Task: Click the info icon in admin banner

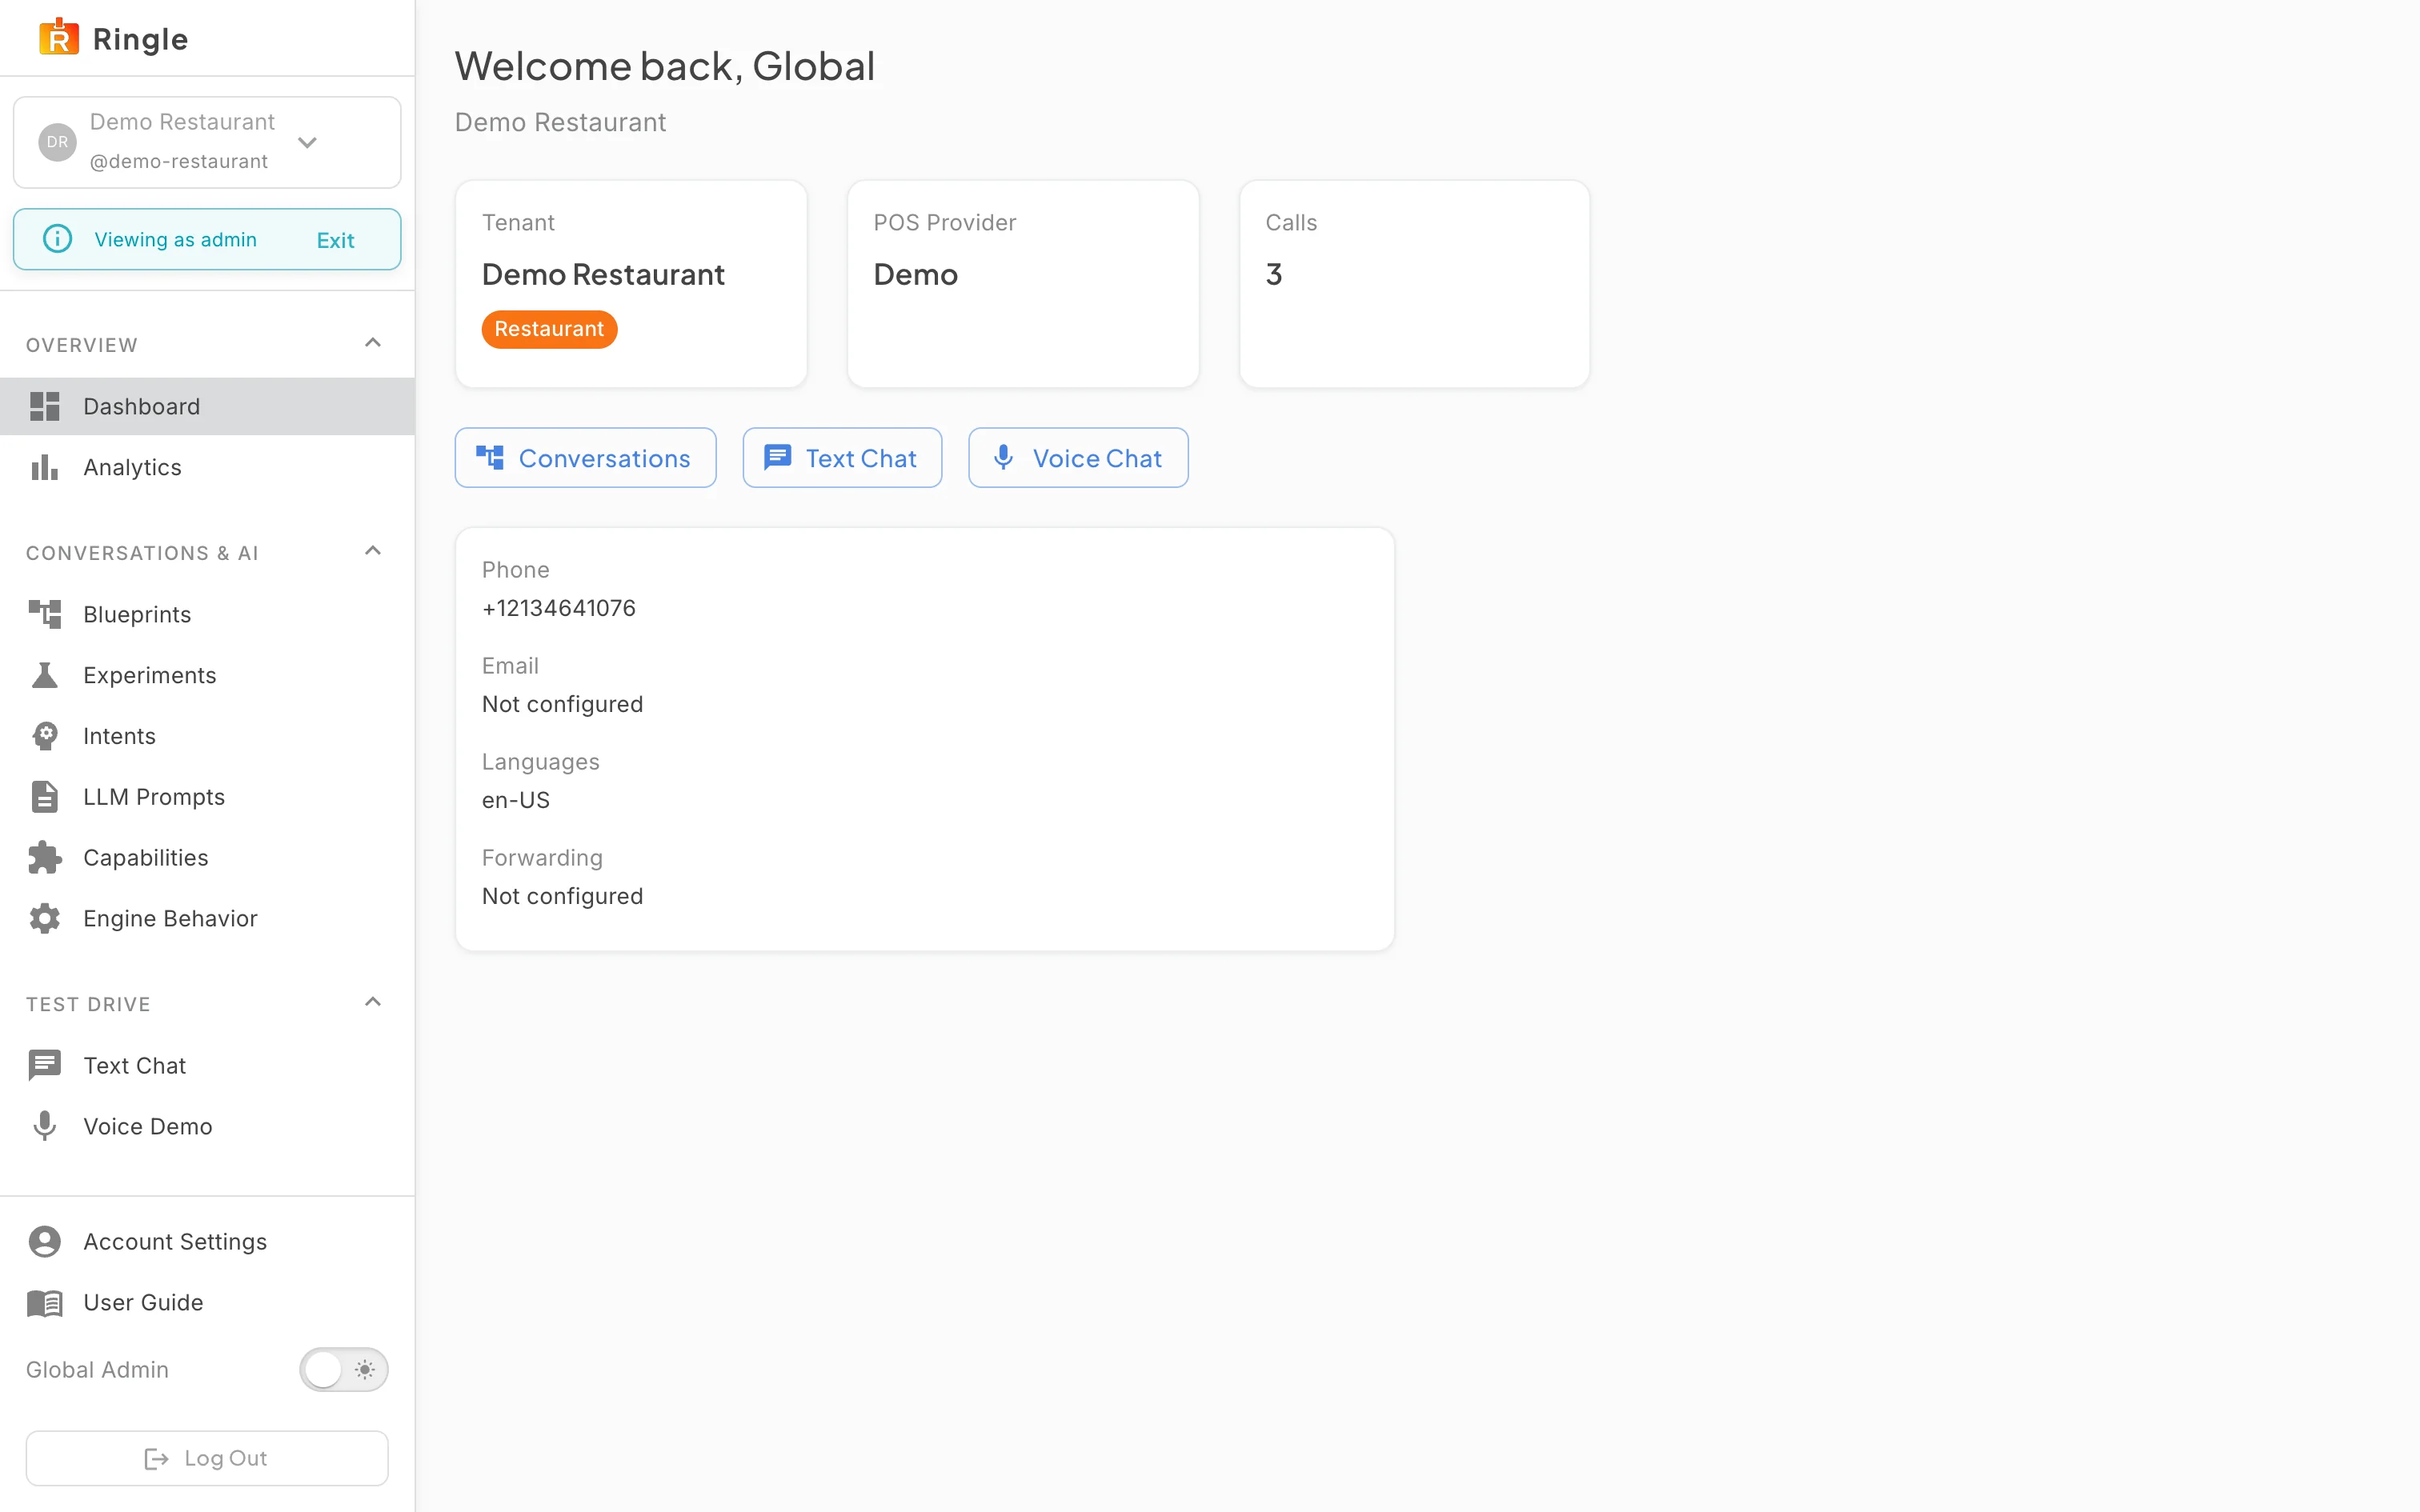Action: (58, 239)
